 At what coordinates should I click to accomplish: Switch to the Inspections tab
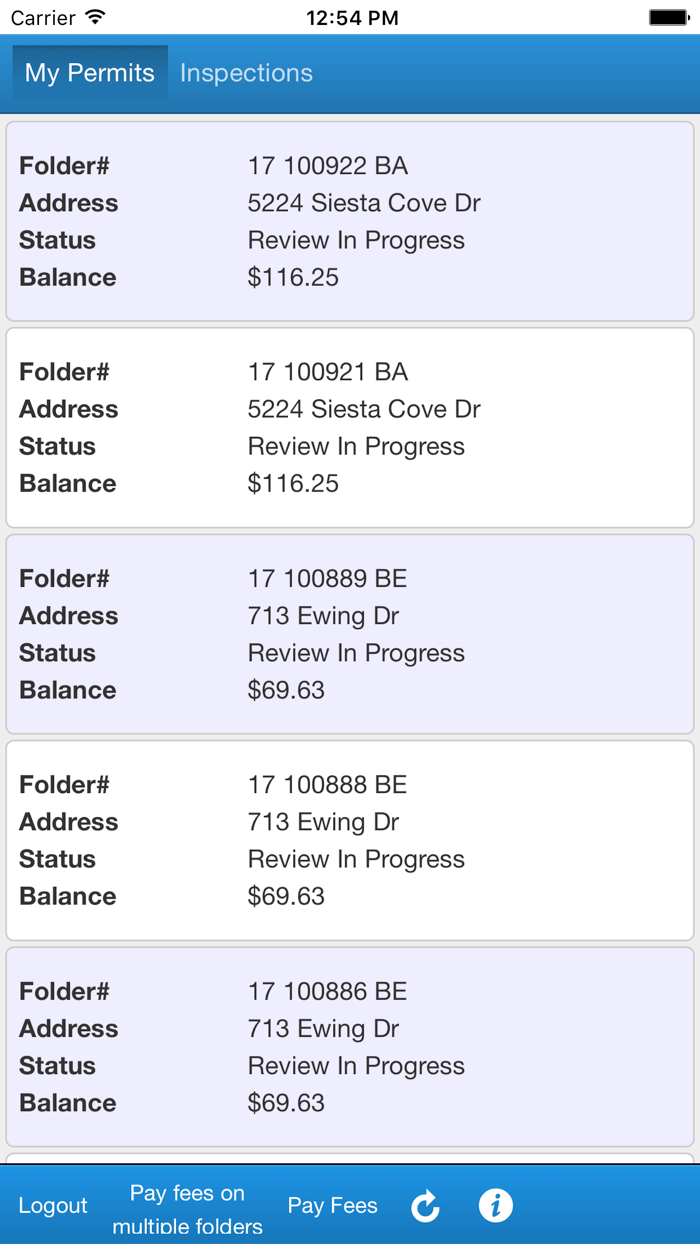pyautogui.click(x=245, y=73)
